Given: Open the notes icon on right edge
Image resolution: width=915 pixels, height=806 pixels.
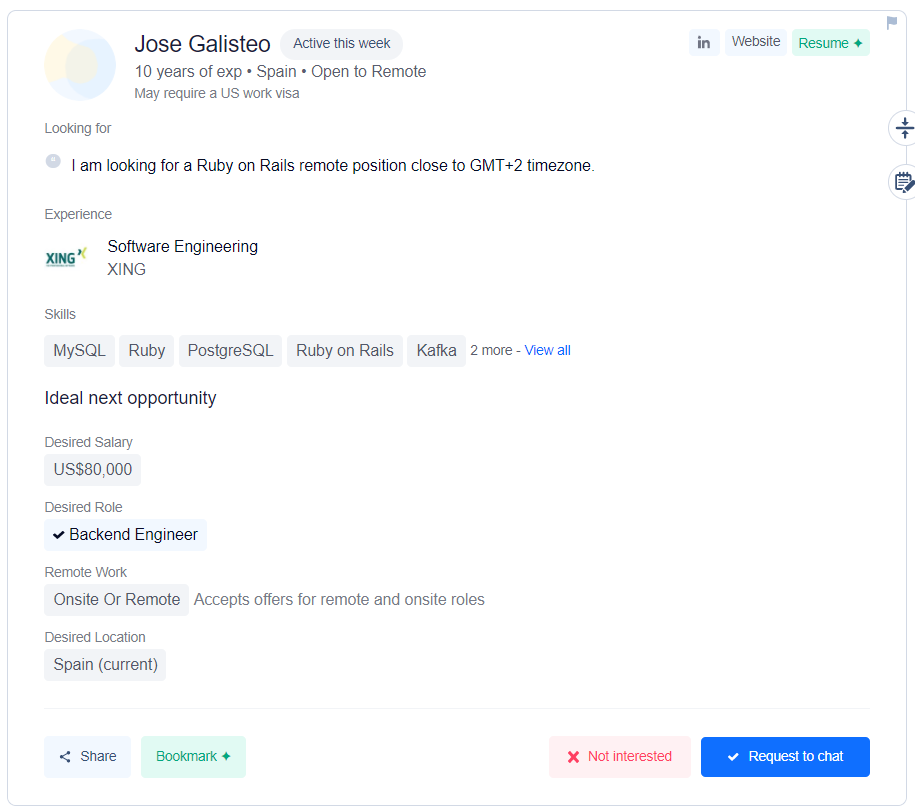Looking at the screenshot, I should tap(904, 182).
